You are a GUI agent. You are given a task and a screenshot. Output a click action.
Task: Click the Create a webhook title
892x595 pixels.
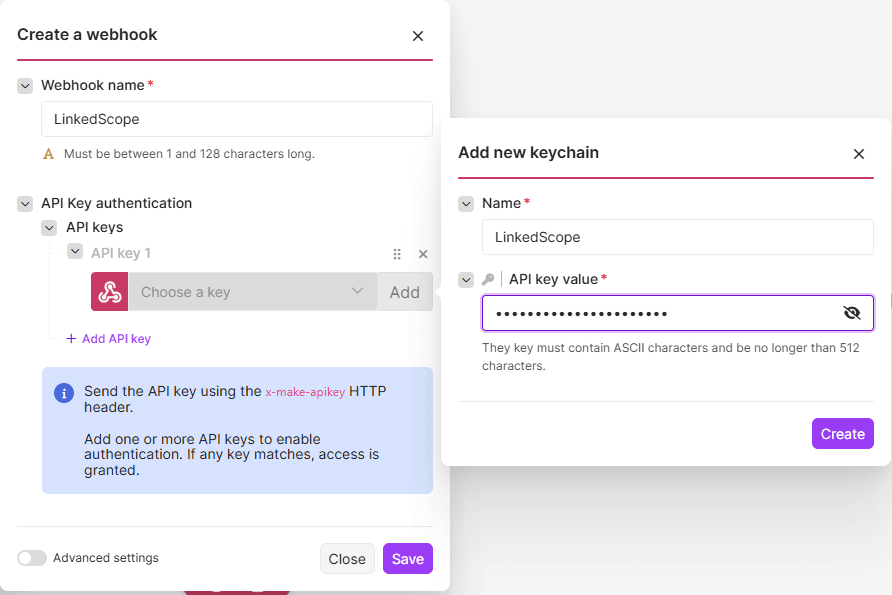pyautogui.click(x=87, y=34)
